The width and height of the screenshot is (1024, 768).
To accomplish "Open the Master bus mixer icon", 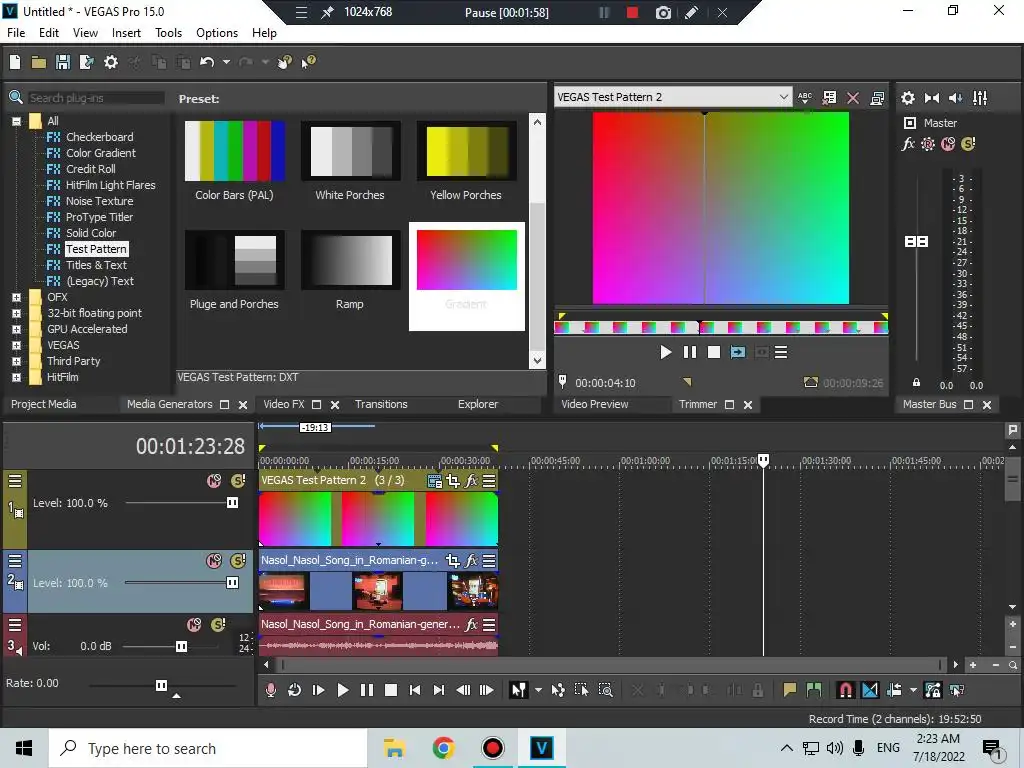I will 980,98.
